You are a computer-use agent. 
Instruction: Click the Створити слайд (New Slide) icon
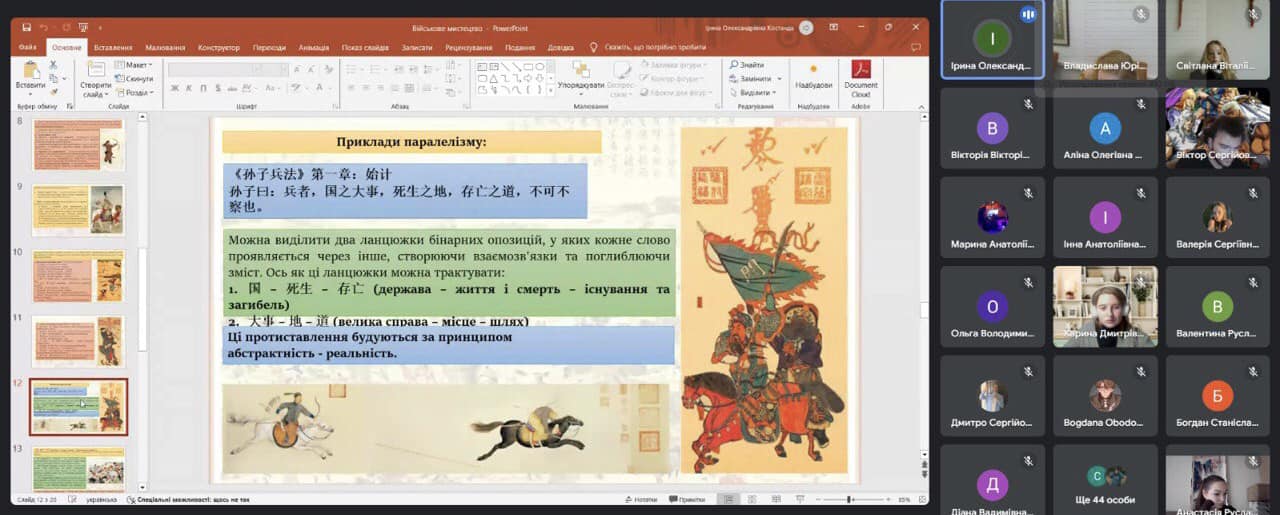[96, 71]
